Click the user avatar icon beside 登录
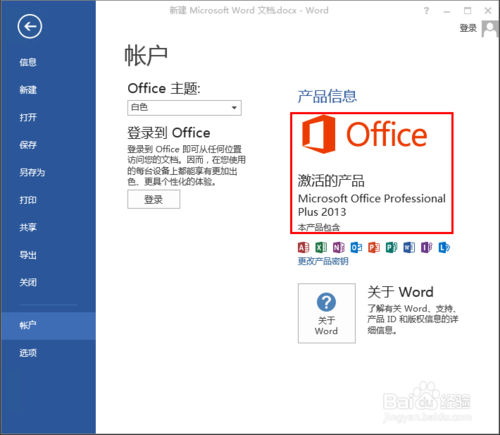This screenshot has height=435, width=500. click(x=490, y=29)
